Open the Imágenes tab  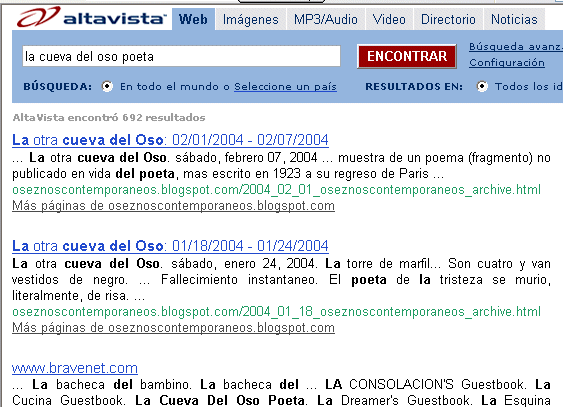tap(251, 19)
